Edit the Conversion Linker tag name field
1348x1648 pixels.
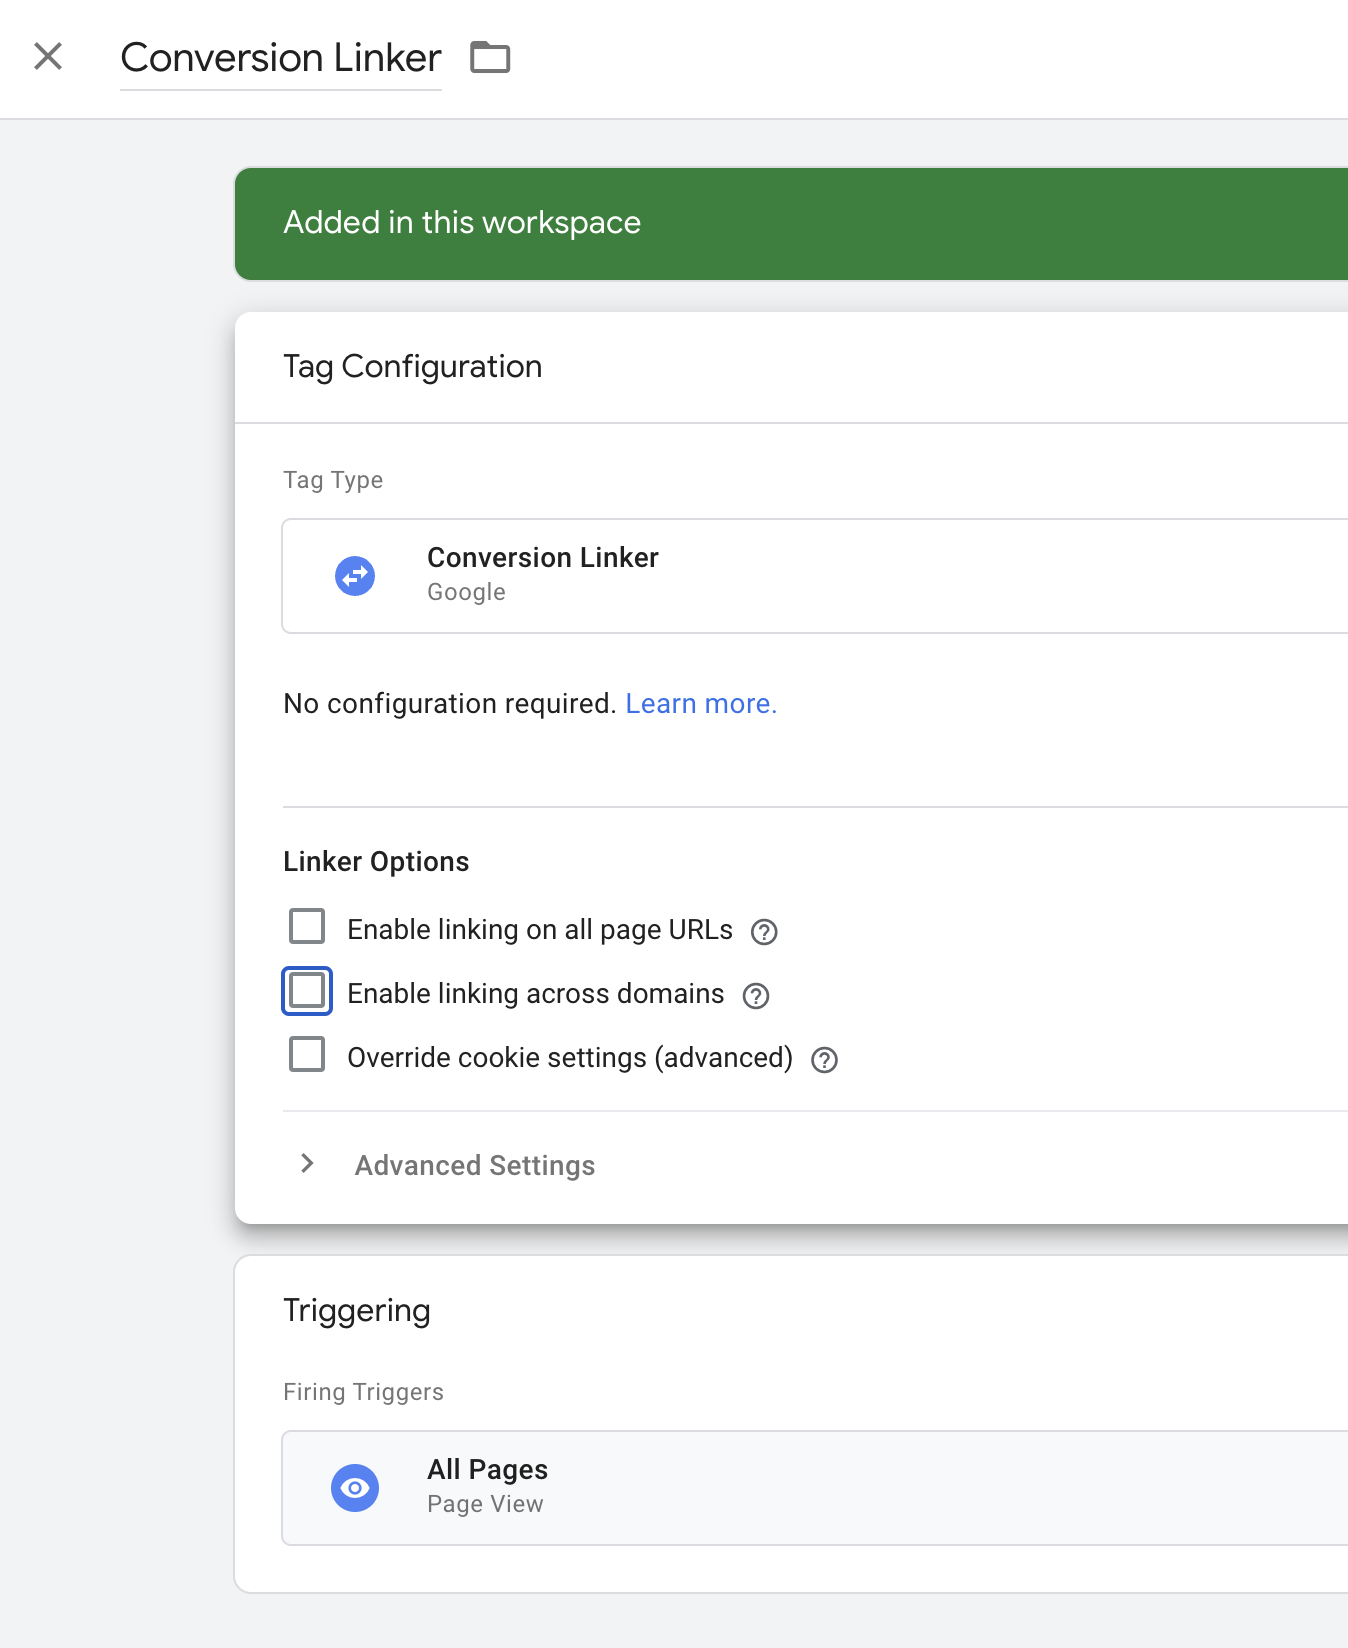click(281, 58)
